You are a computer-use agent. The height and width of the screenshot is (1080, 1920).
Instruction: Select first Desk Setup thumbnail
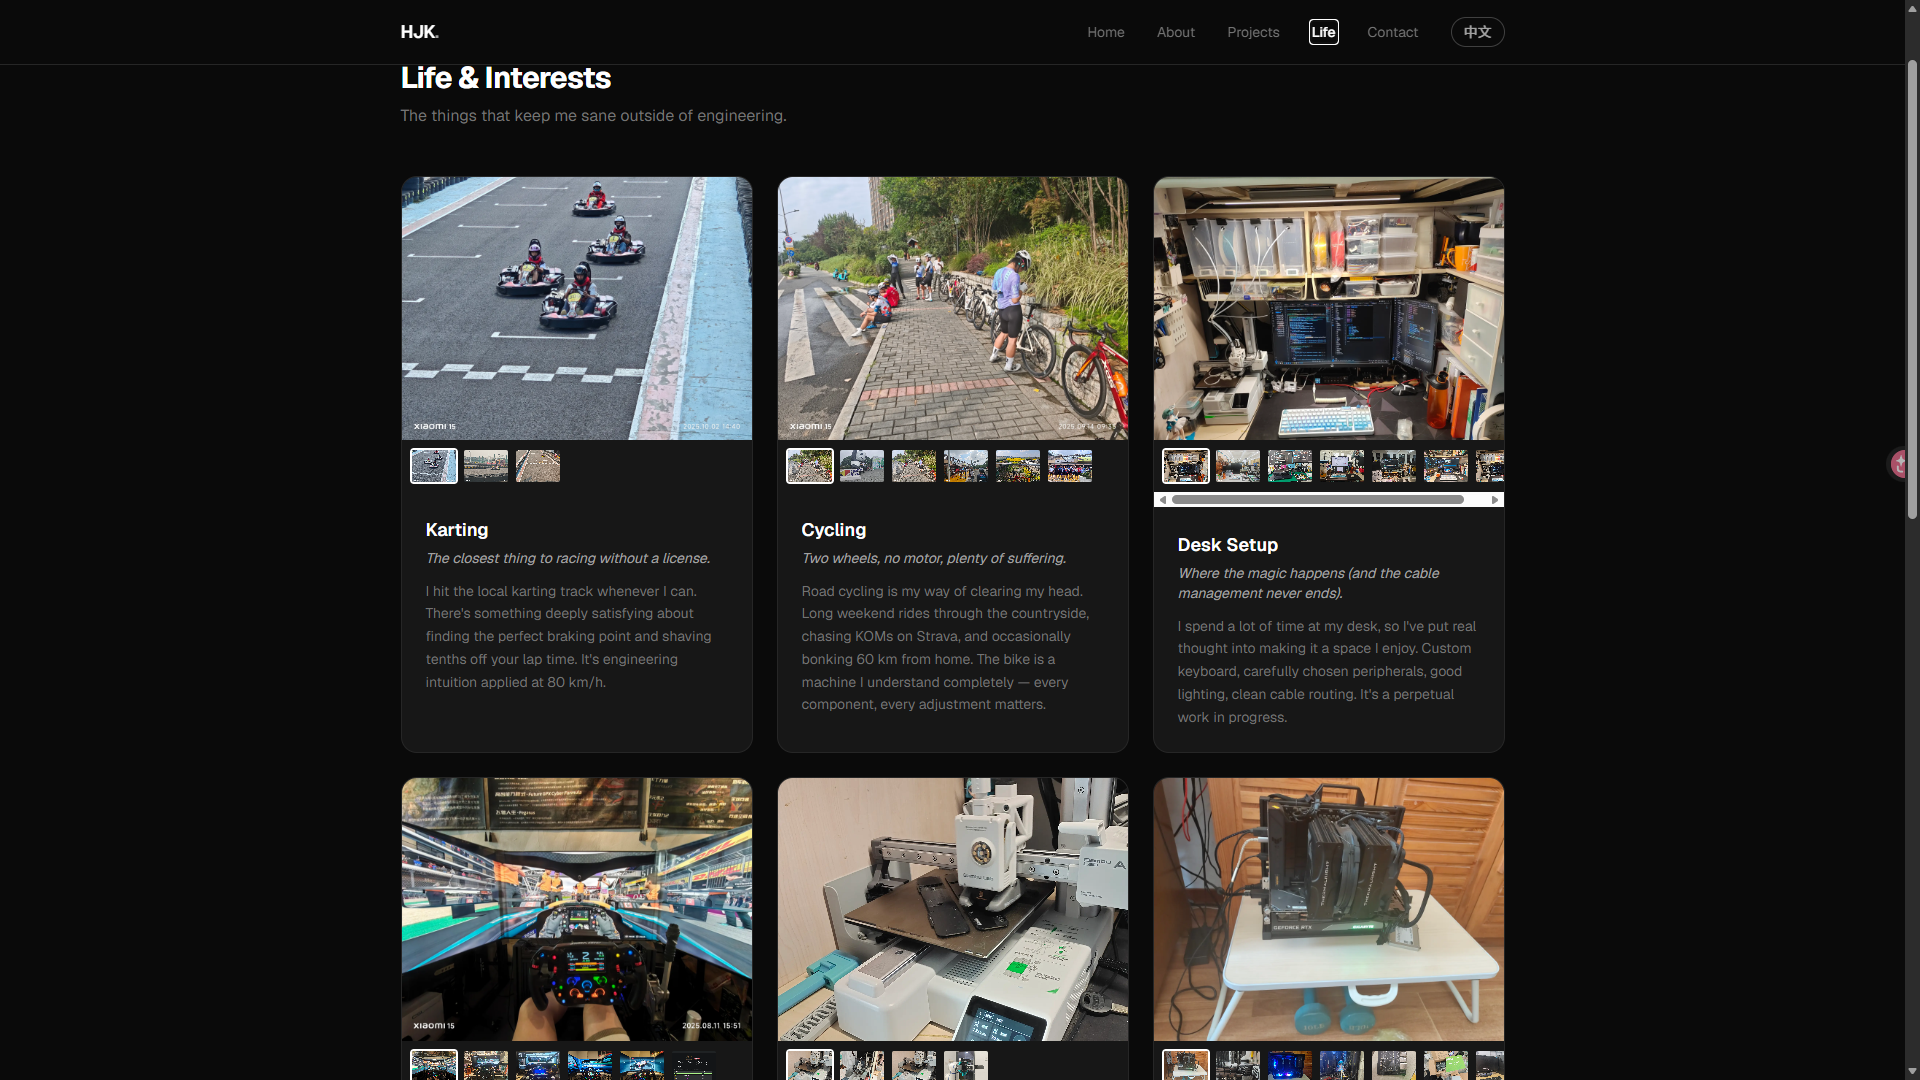[1186, 466]
